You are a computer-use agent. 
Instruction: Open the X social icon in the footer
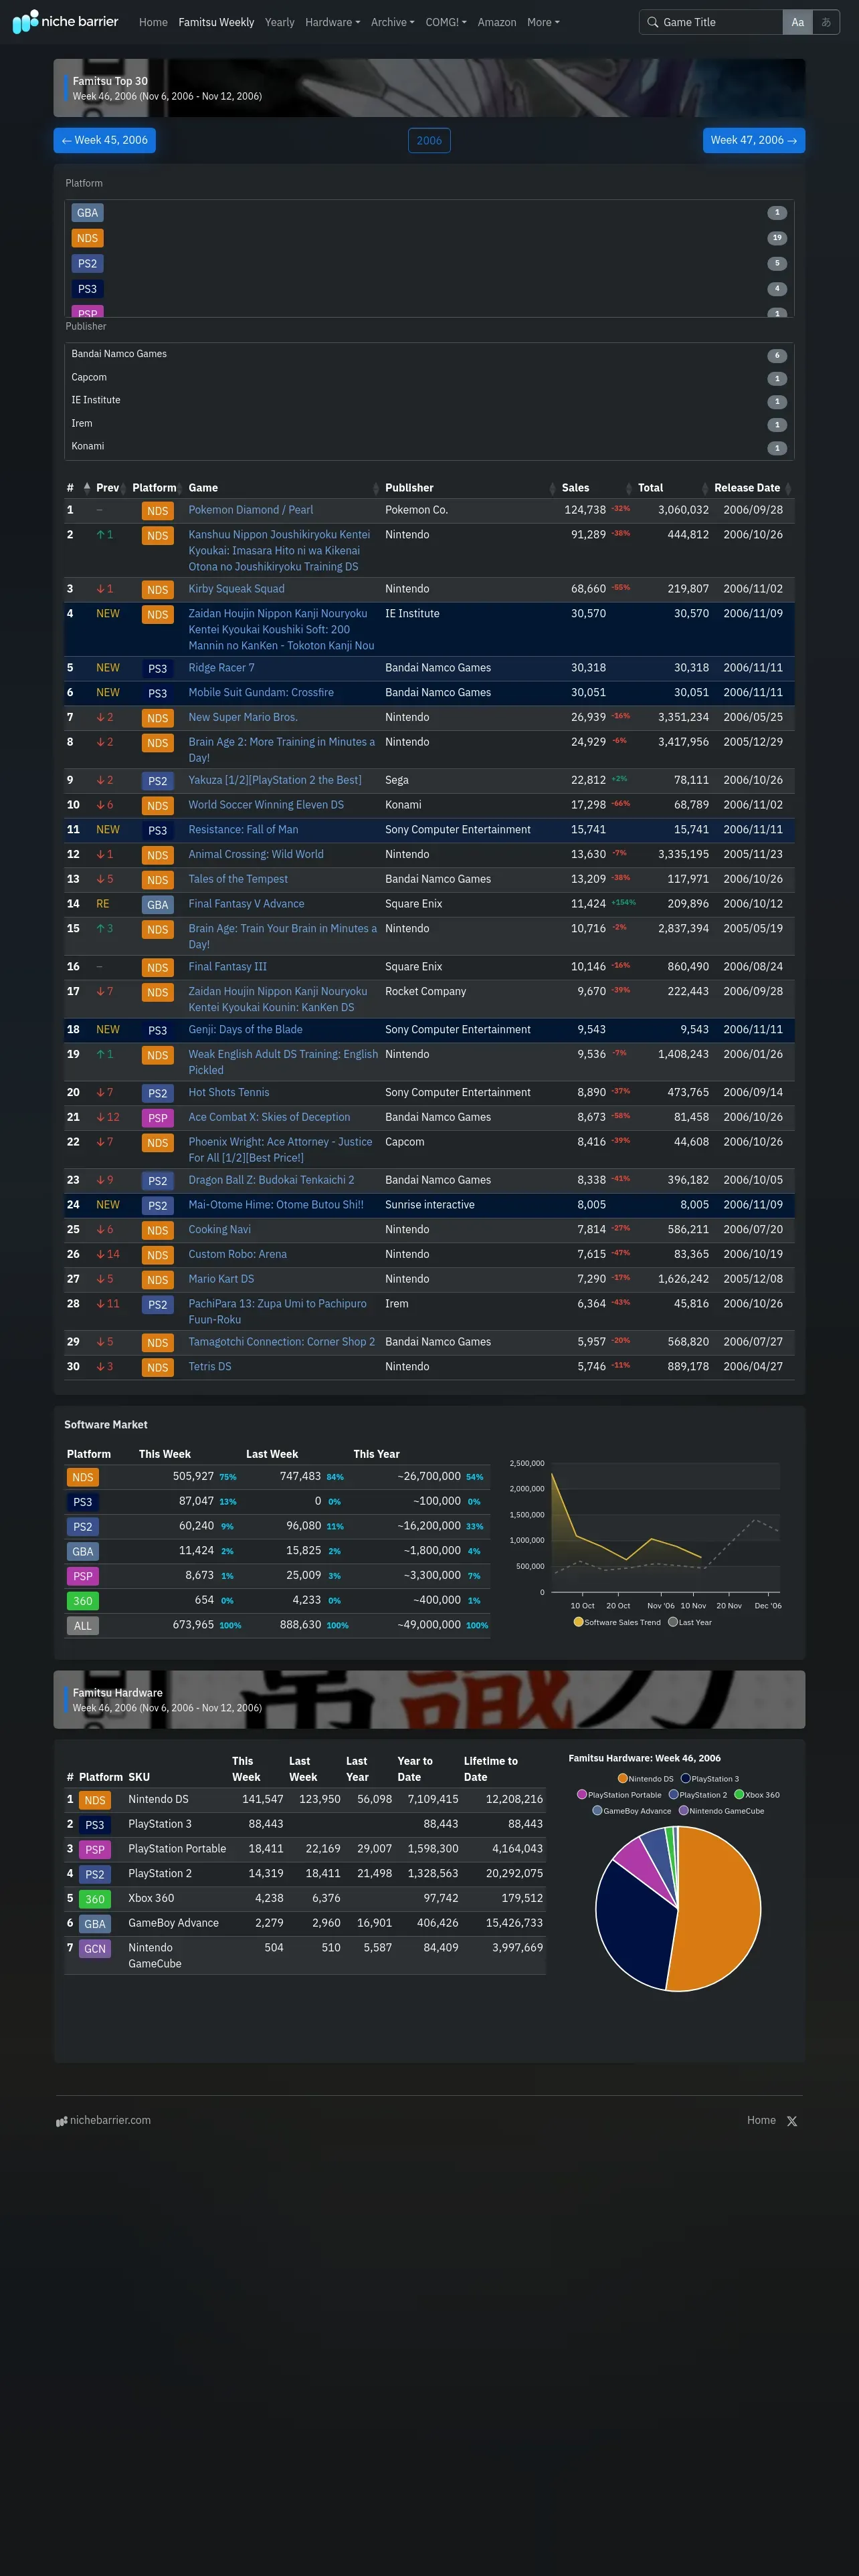(x=792, y=2121)
